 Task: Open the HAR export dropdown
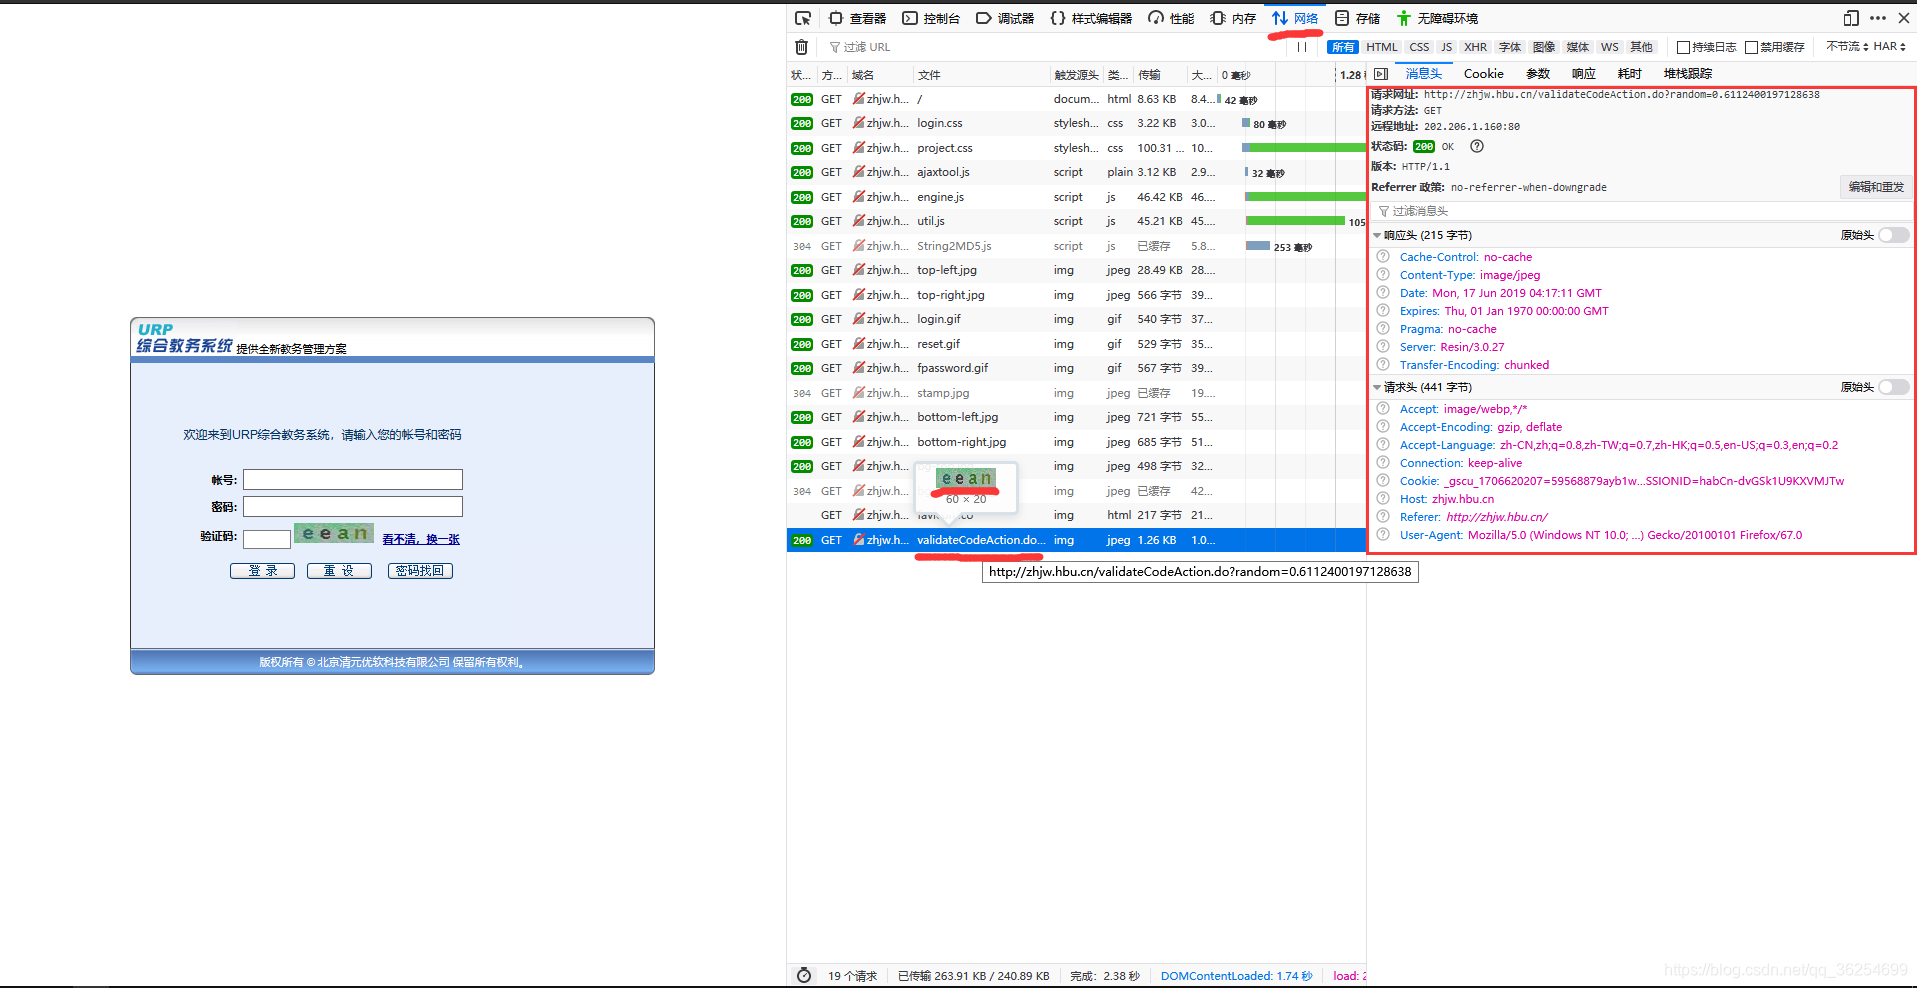pos(1889,46)
